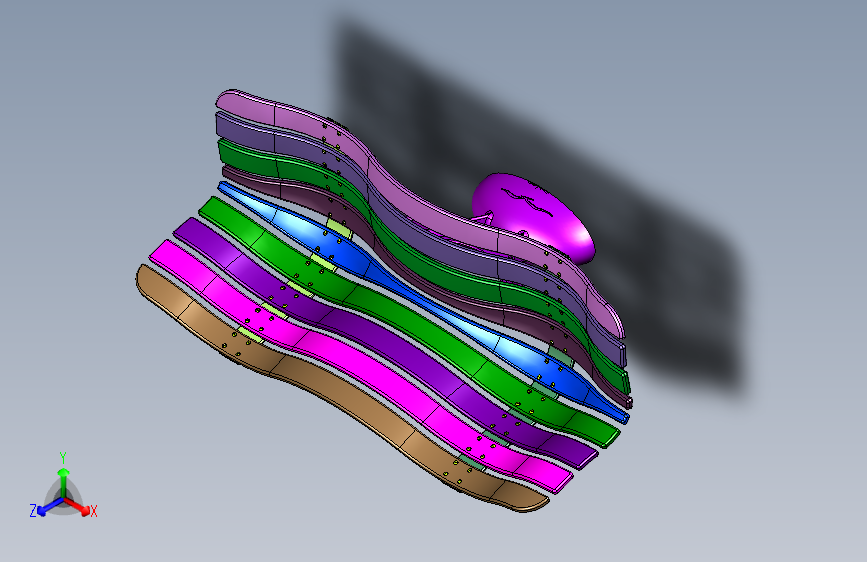The image size is (867, 562).
Task: Click the red X axis of the triad
Action: point(77,505)
